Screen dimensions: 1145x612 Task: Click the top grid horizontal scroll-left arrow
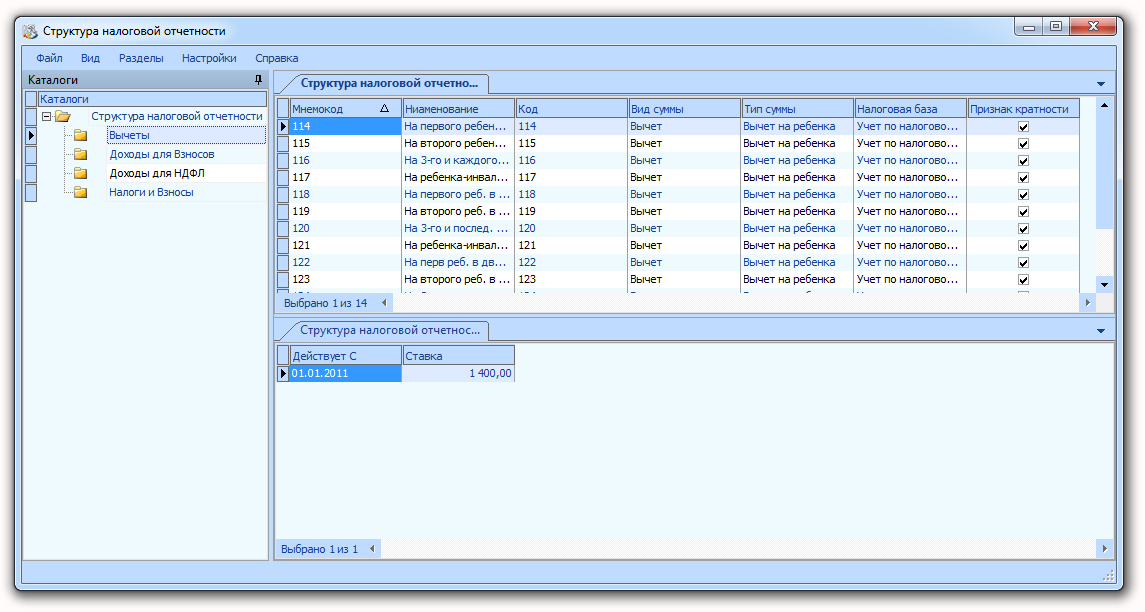coord(385,302)
